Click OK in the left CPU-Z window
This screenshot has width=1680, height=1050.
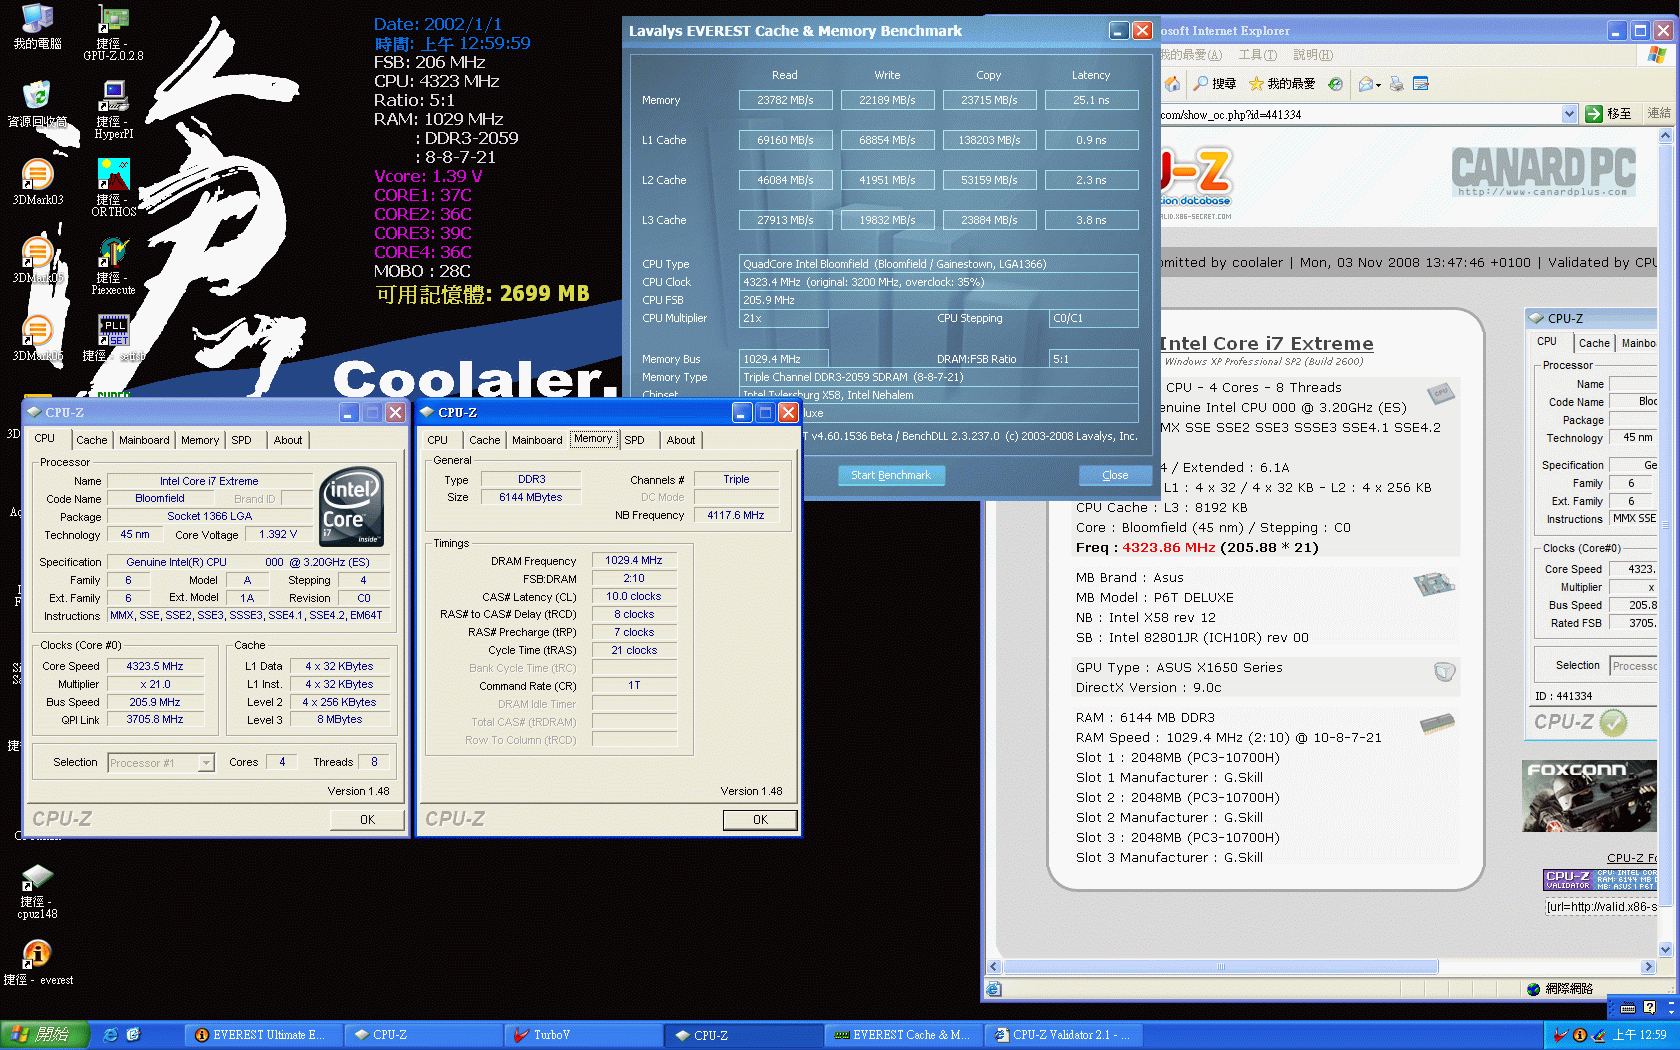coord(367,820)
